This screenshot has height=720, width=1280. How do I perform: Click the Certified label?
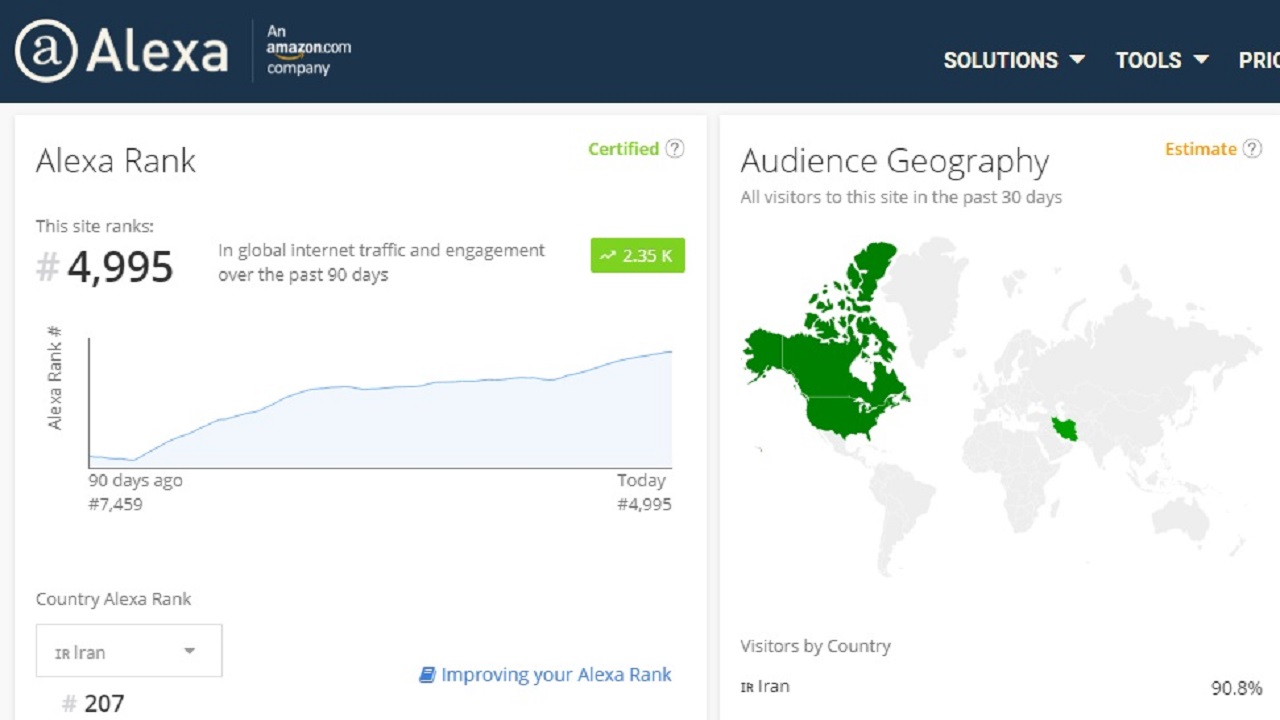623,149
